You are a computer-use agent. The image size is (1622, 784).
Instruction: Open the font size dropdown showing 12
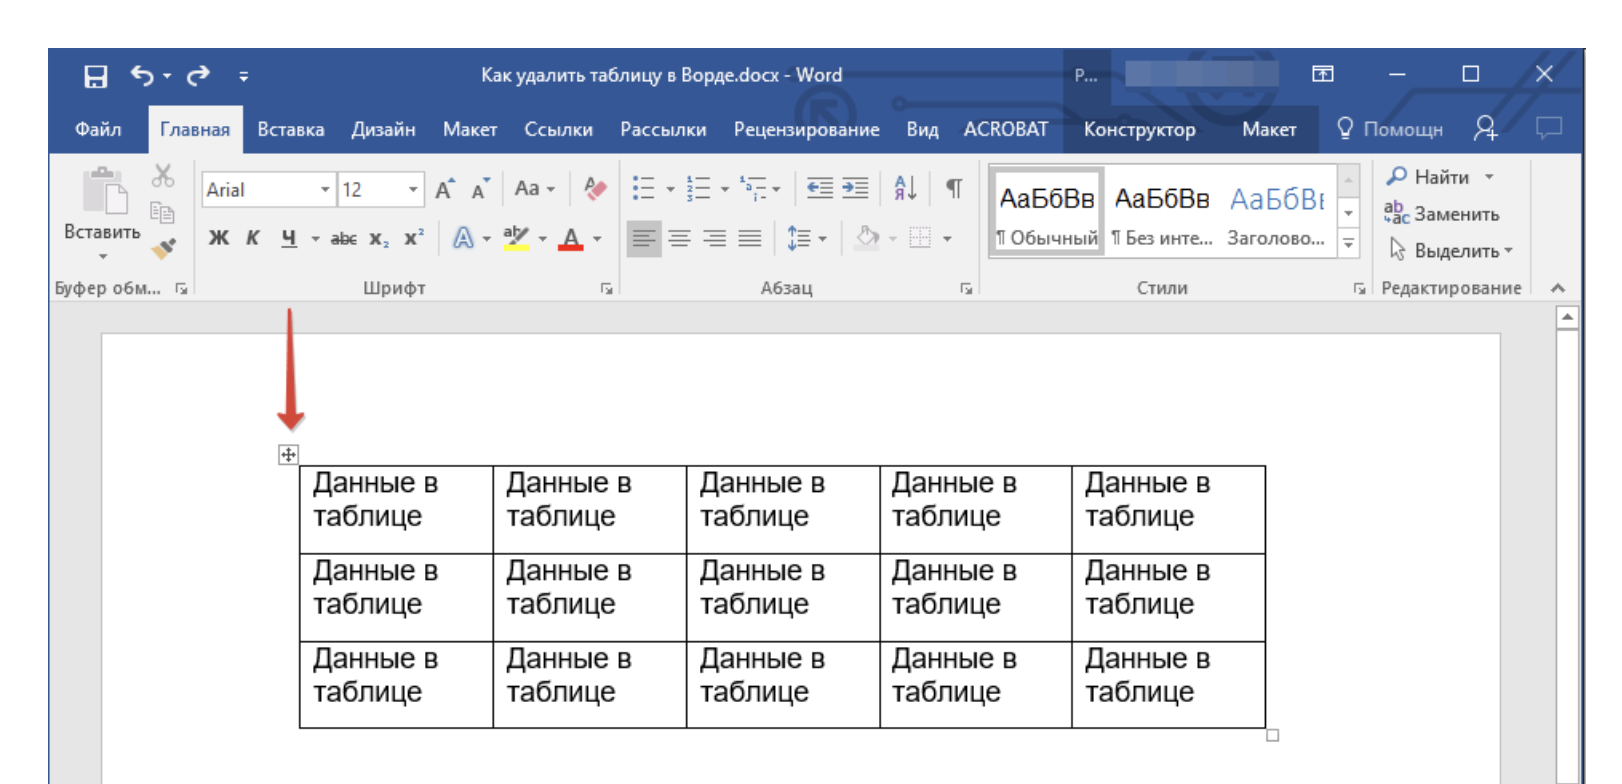pyautogui.click(x=412, y=189)
